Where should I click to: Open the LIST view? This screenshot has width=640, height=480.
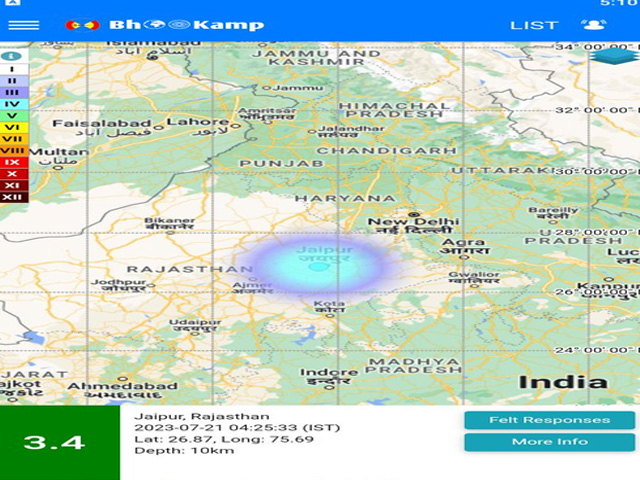pyautogui.click(x=534, y=25)
